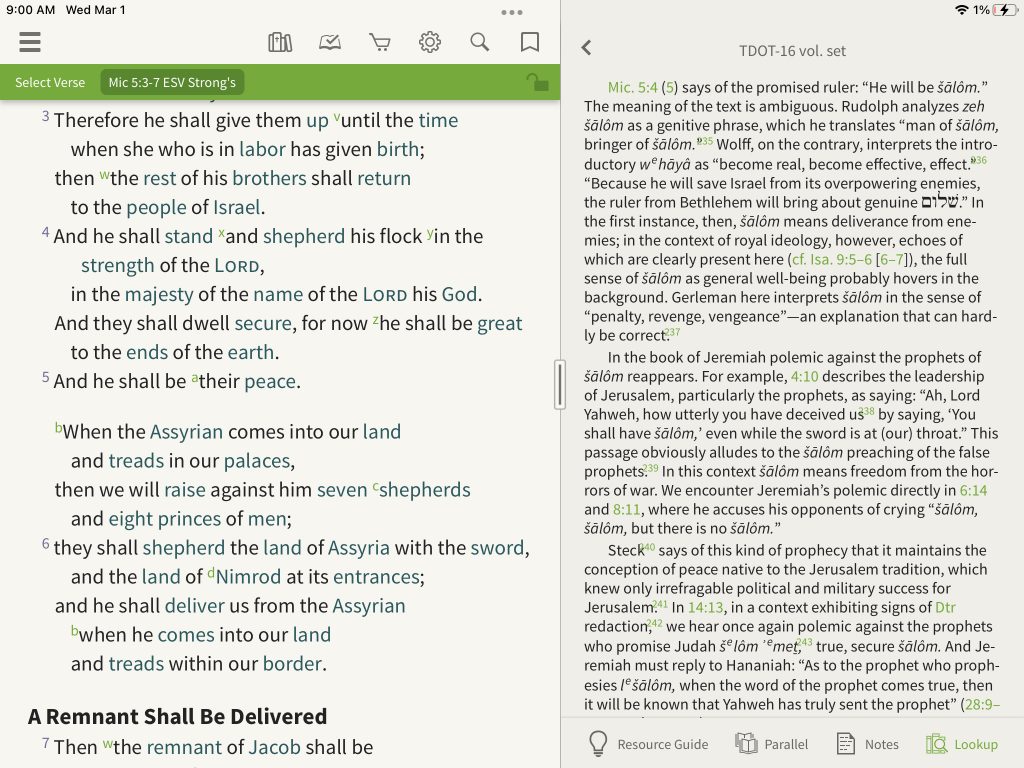
Task: Open the settings gear
Action: 430,42
